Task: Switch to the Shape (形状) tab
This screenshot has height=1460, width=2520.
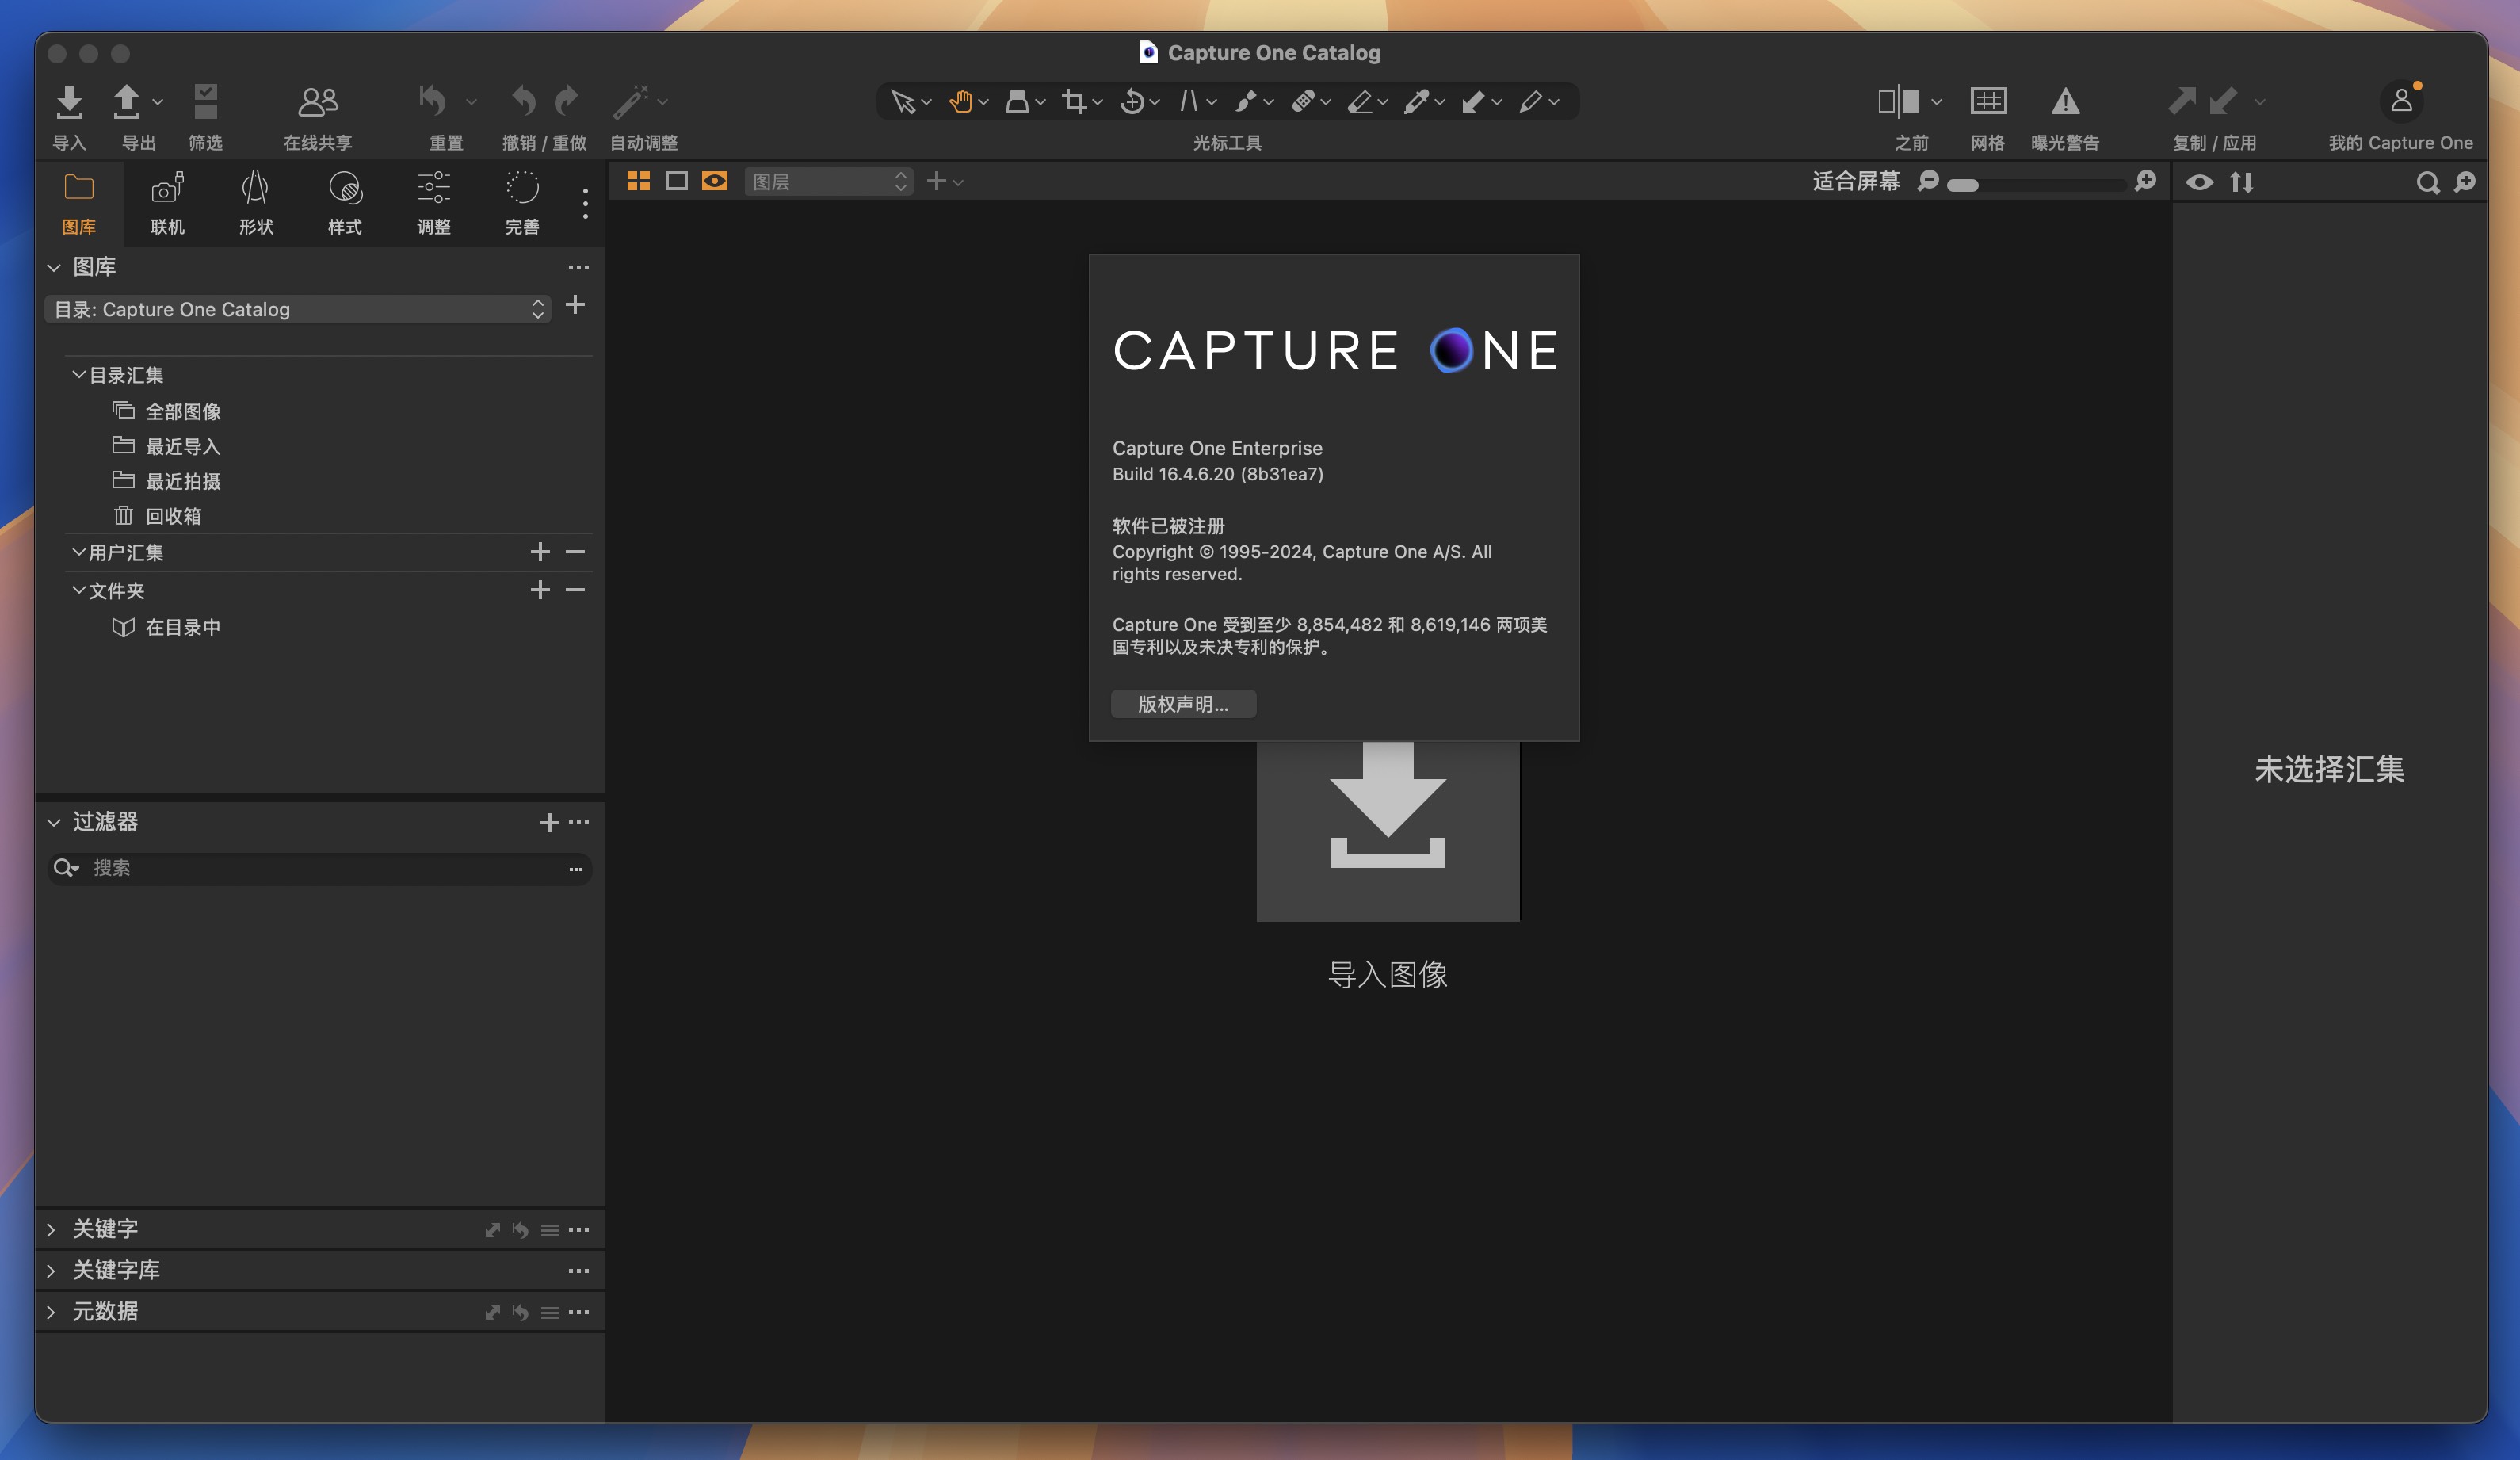Action: (x=256, y=203)
